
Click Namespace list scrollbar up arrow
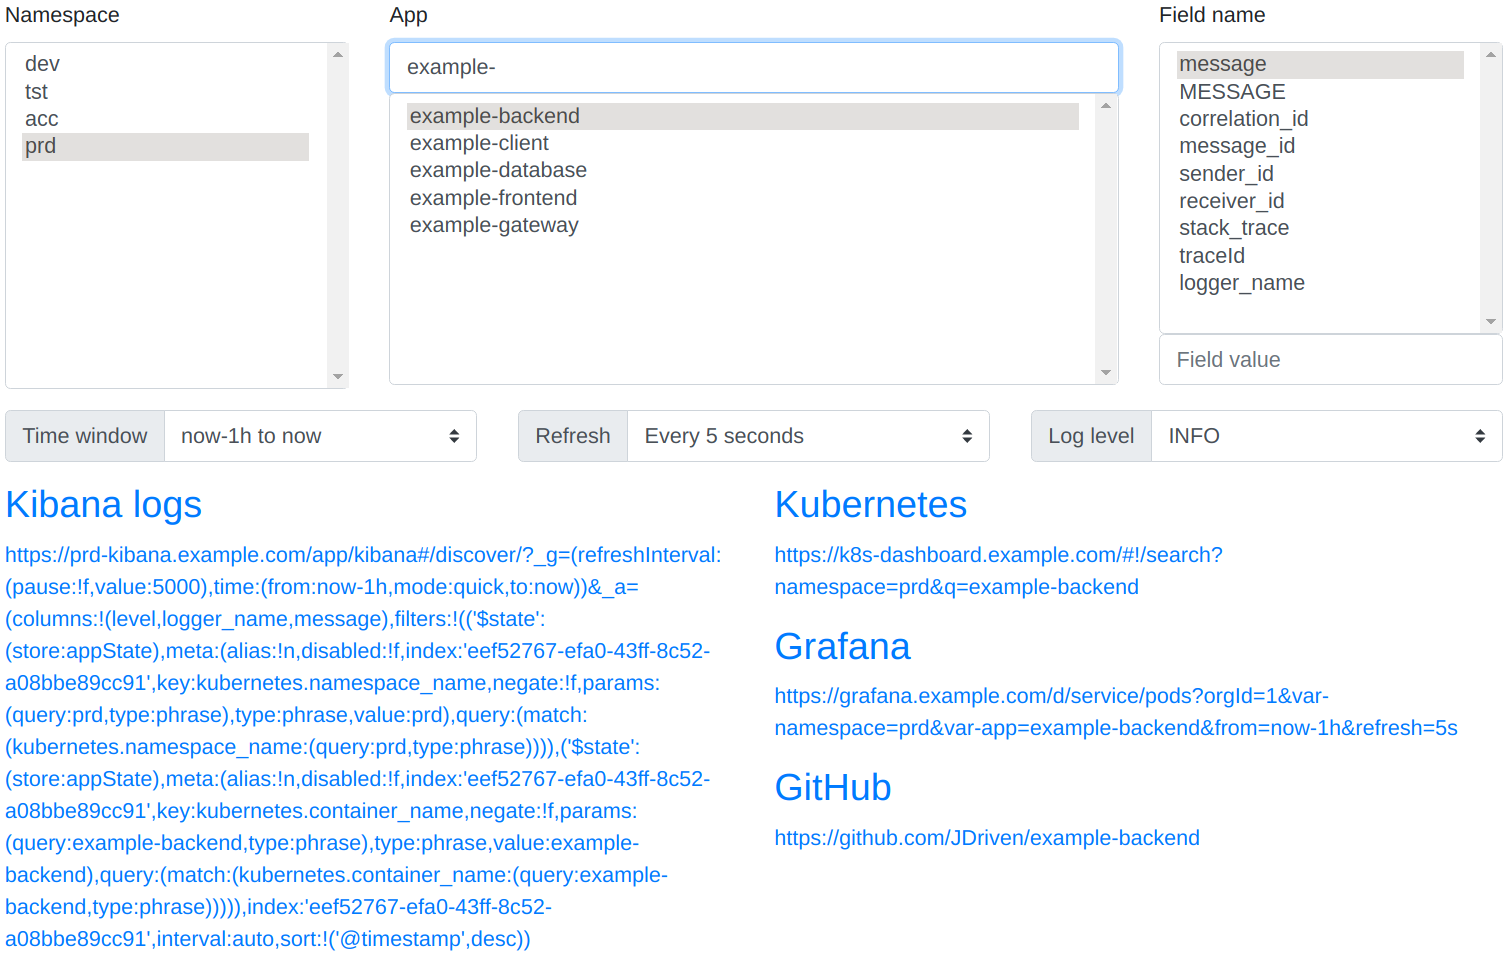(338, 54)
